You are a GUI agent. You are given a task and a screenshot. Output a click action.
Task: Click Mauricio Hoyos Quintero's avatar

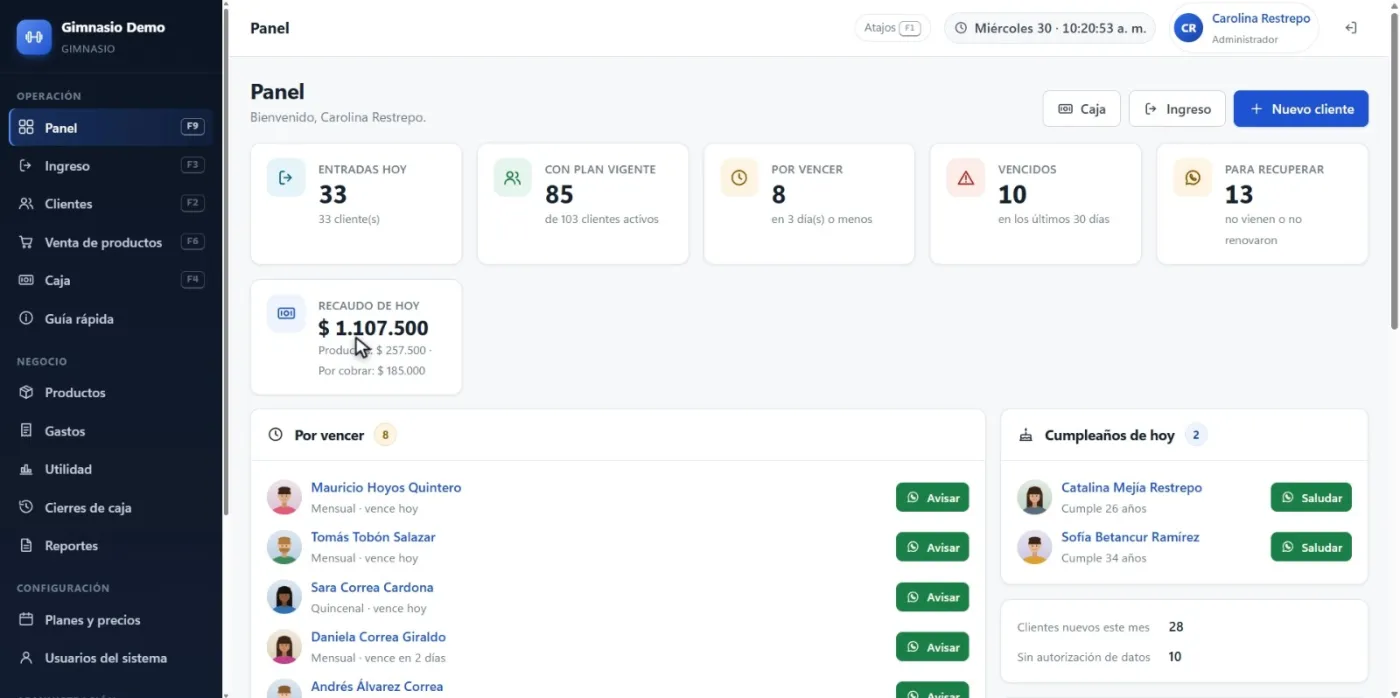[284, 497]
